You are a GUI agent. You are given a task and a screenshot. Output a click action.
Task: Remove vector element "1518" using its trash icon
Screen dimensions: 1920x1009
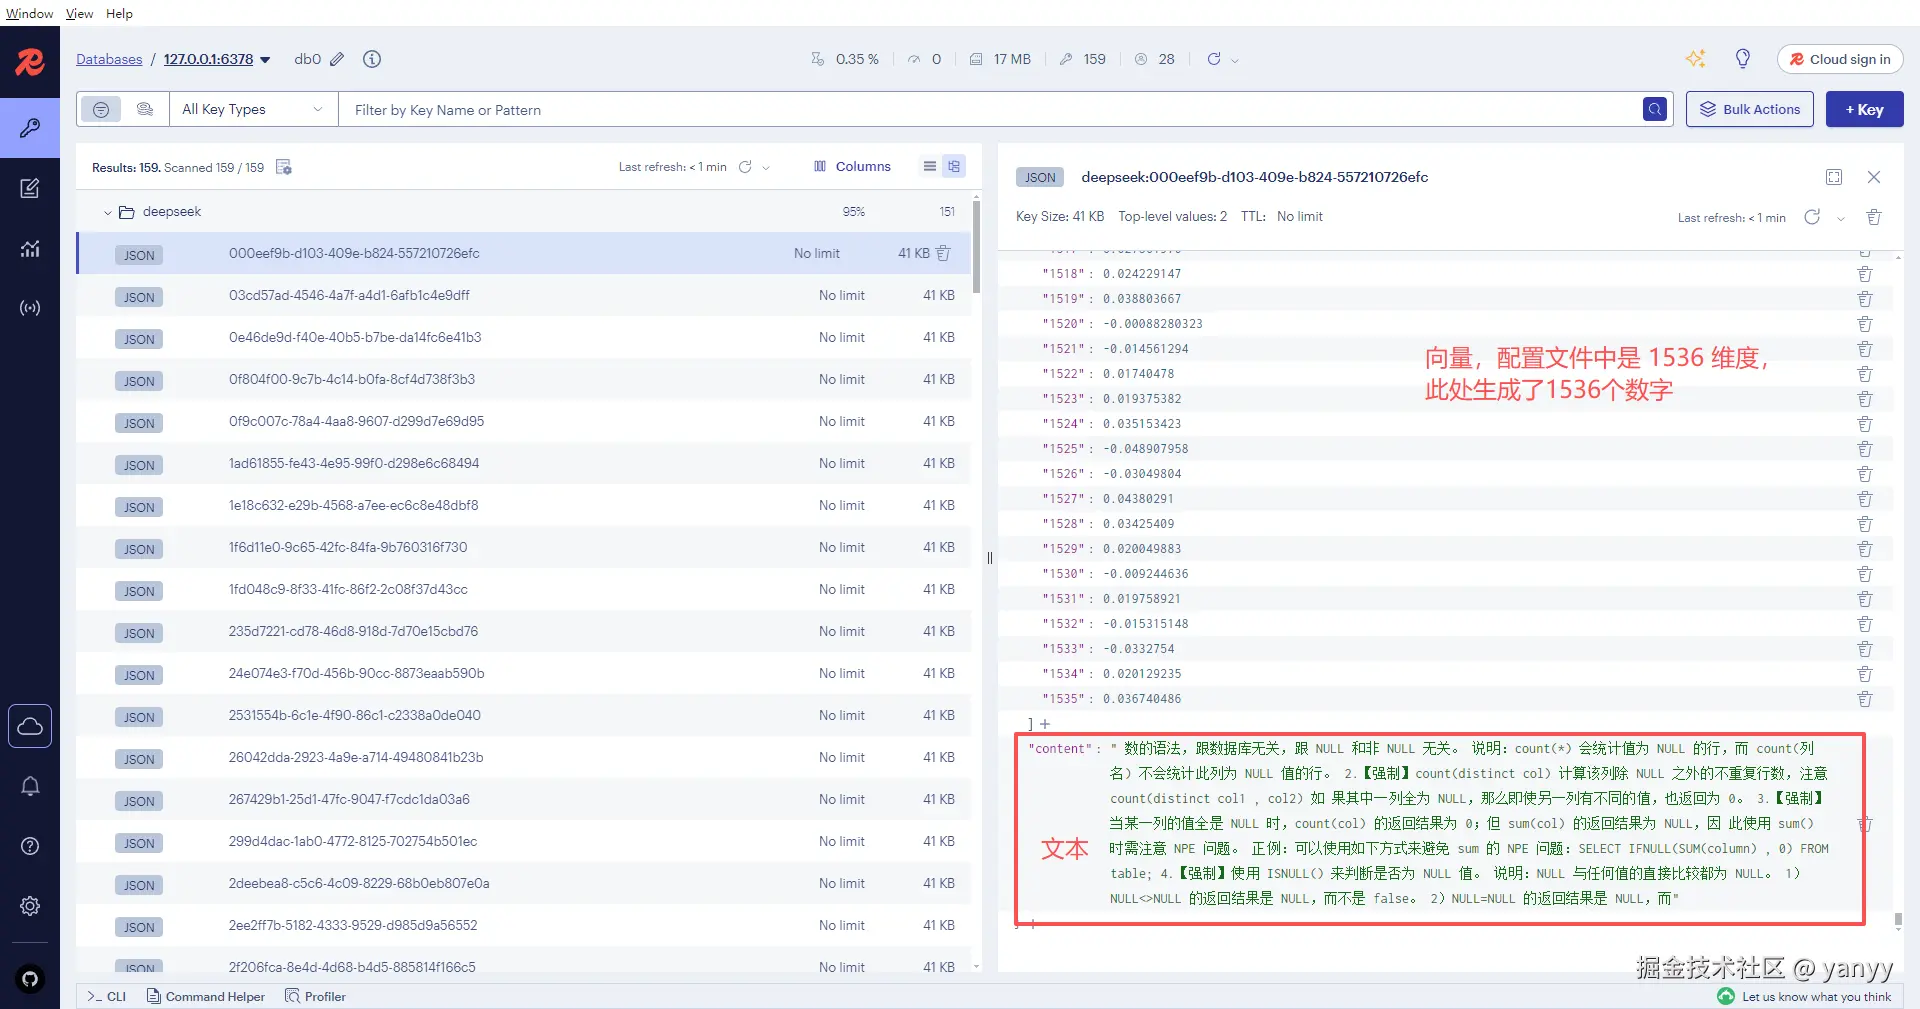tap(1865, 274)
